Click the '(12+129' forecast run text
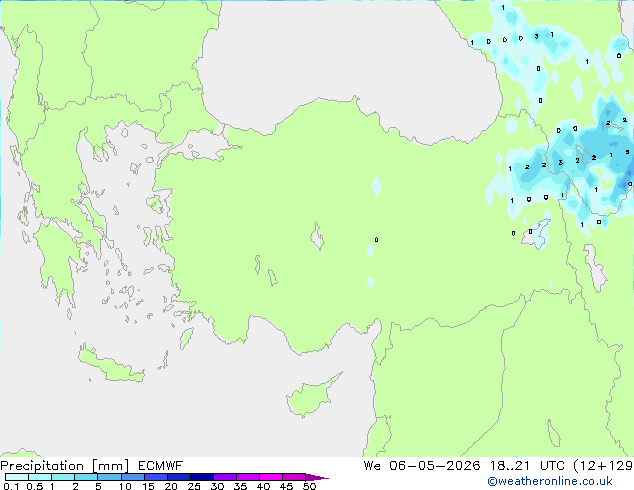The image size is (634, 490). [x=603, y=466]
